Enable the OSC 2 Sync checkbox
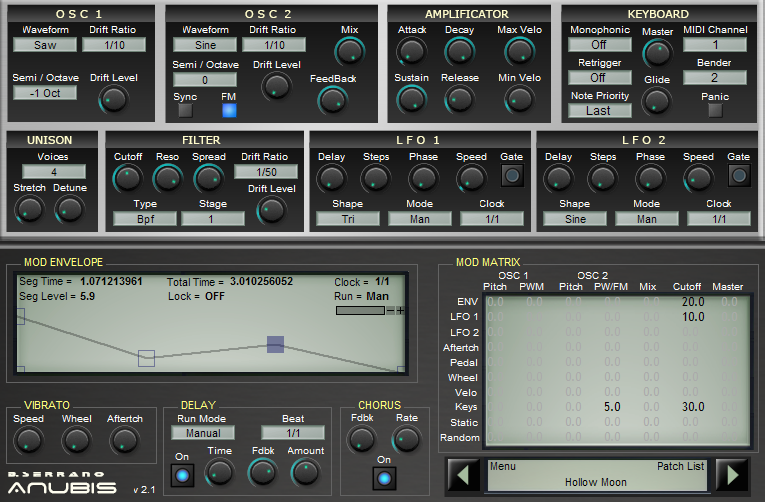 (185, 111)
